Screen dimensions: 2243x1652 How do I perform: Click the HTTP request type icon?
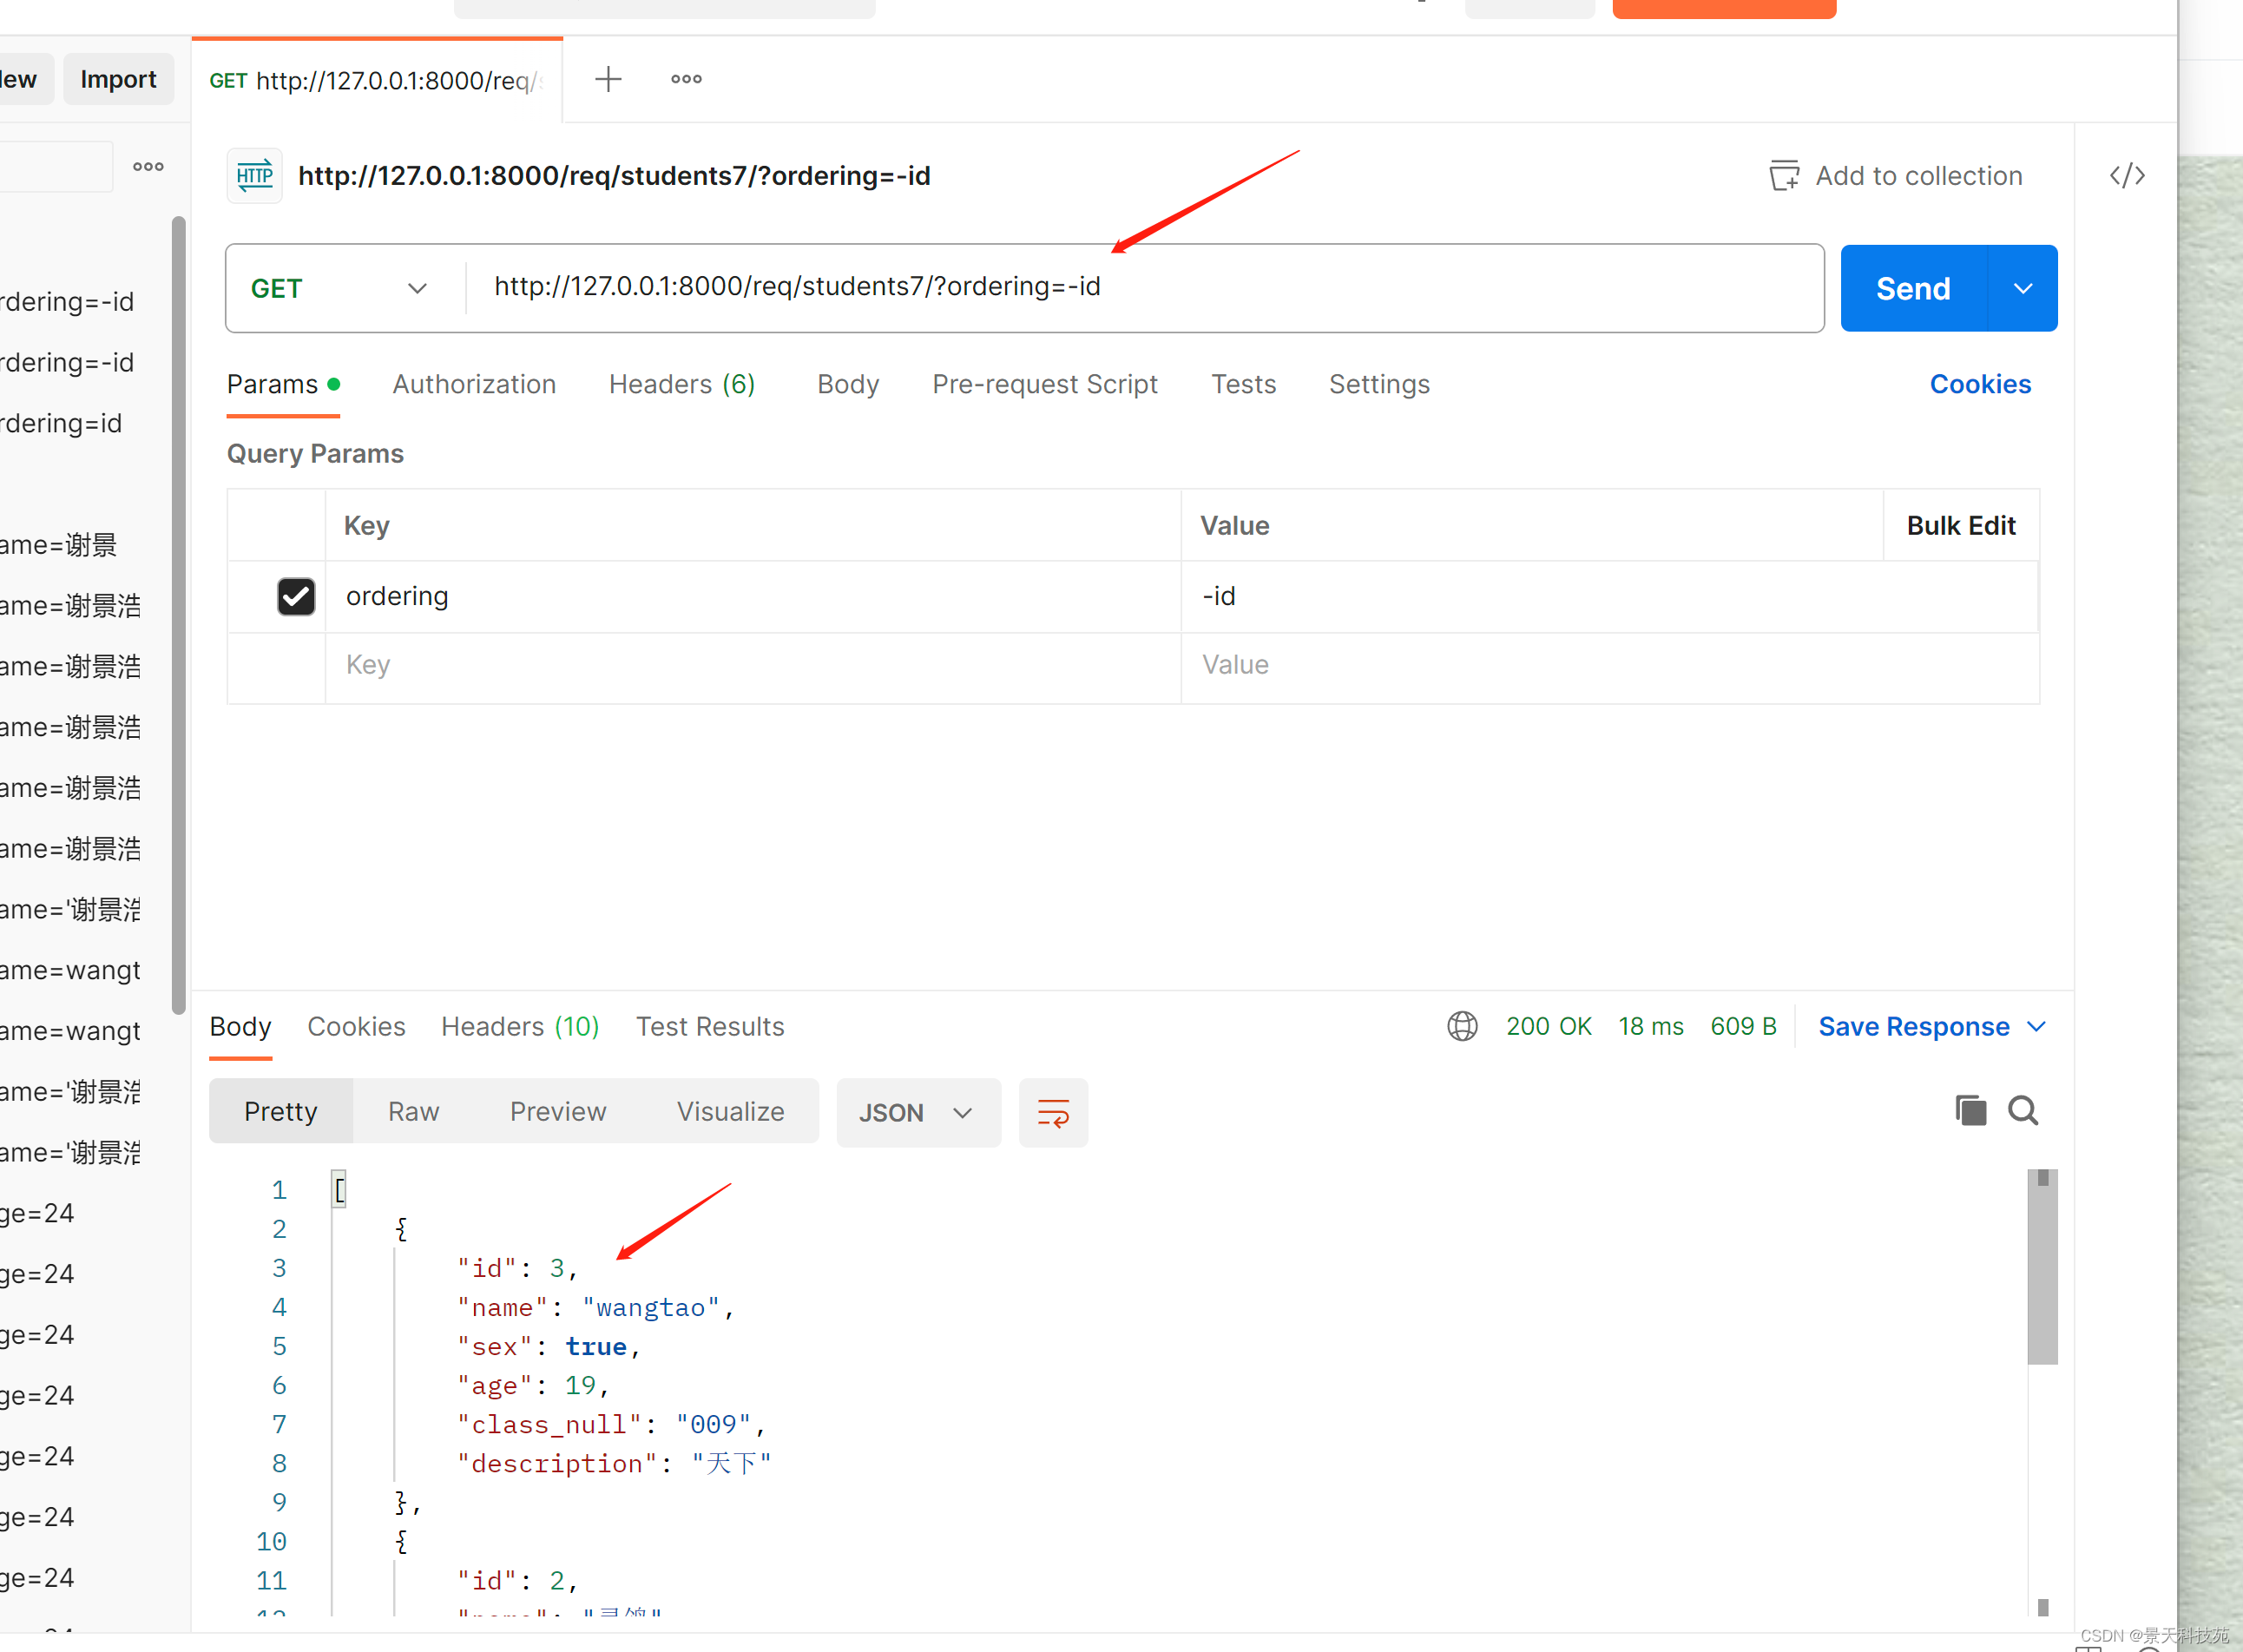(x=254, y=176)
